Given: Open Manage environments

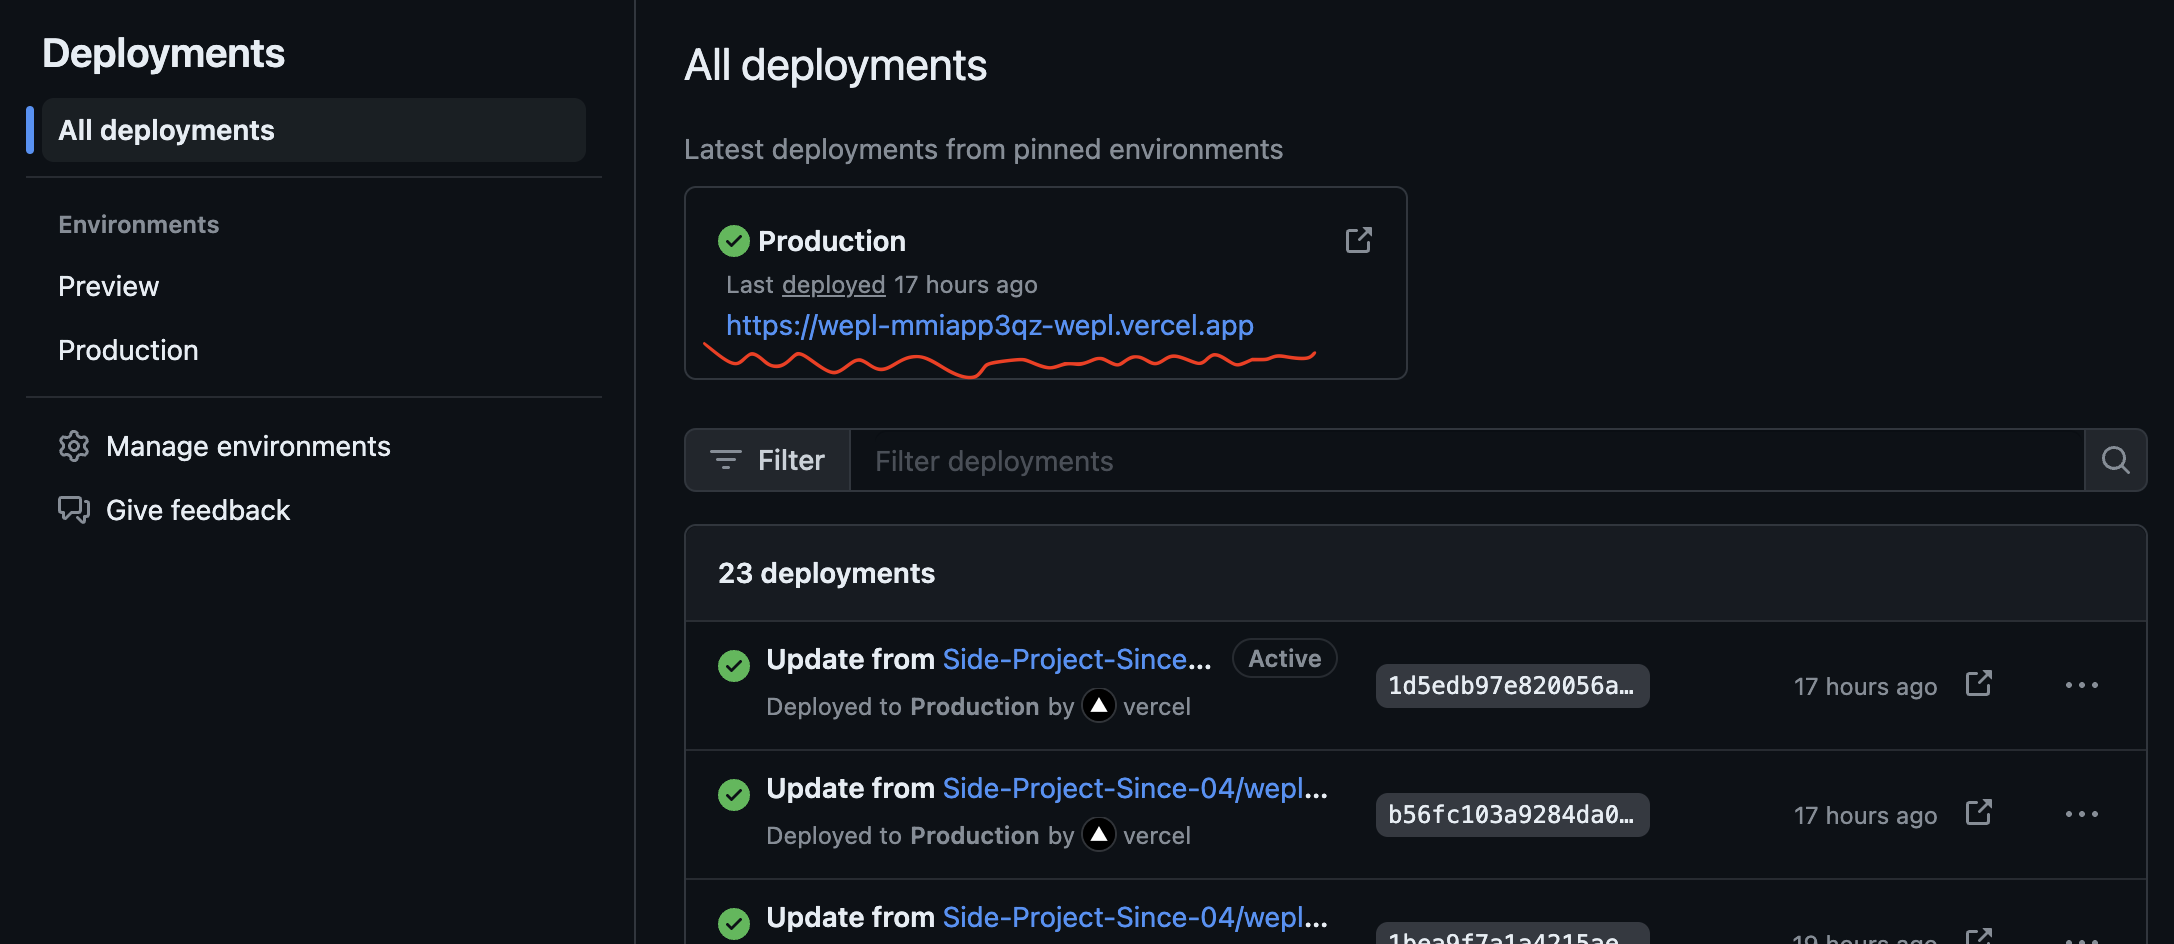Looking at the screenshot, I should [248, 446].
